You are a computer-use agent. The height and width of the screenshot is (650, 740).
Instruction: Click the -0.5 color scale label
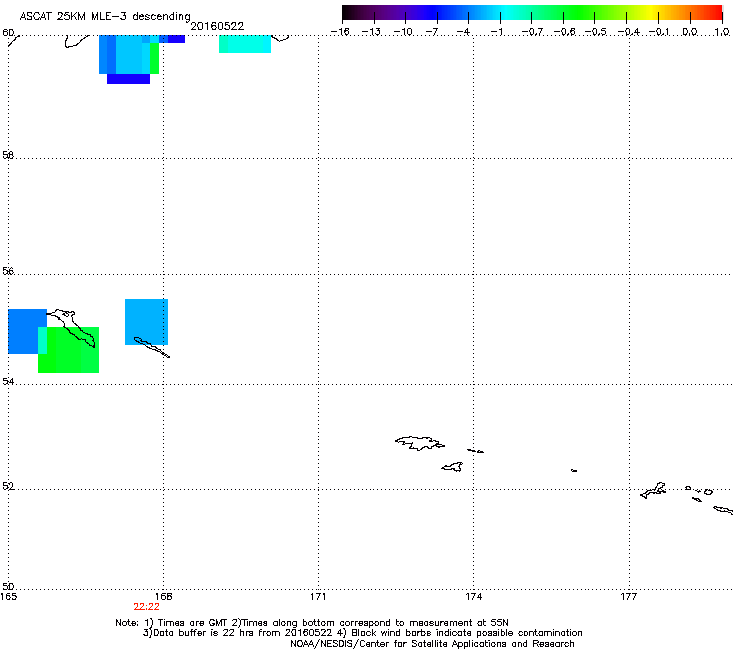pos(596,32)
